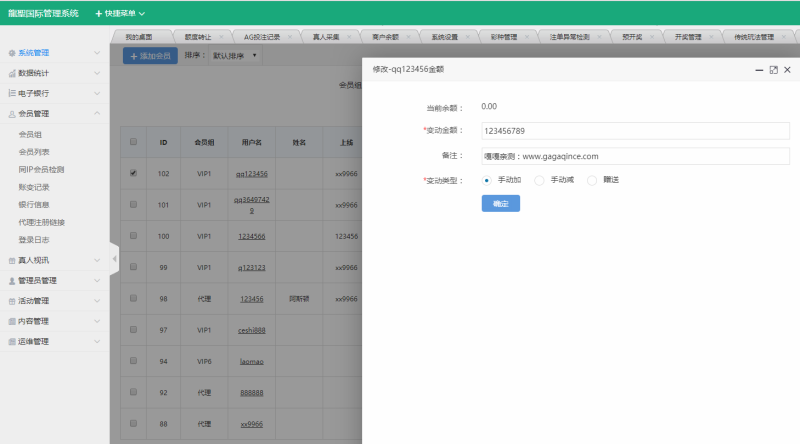Open 账变记录 in the sidebar
Image resolution: width=800 pixels, height=444 pixels.
(x=34, y=187)
